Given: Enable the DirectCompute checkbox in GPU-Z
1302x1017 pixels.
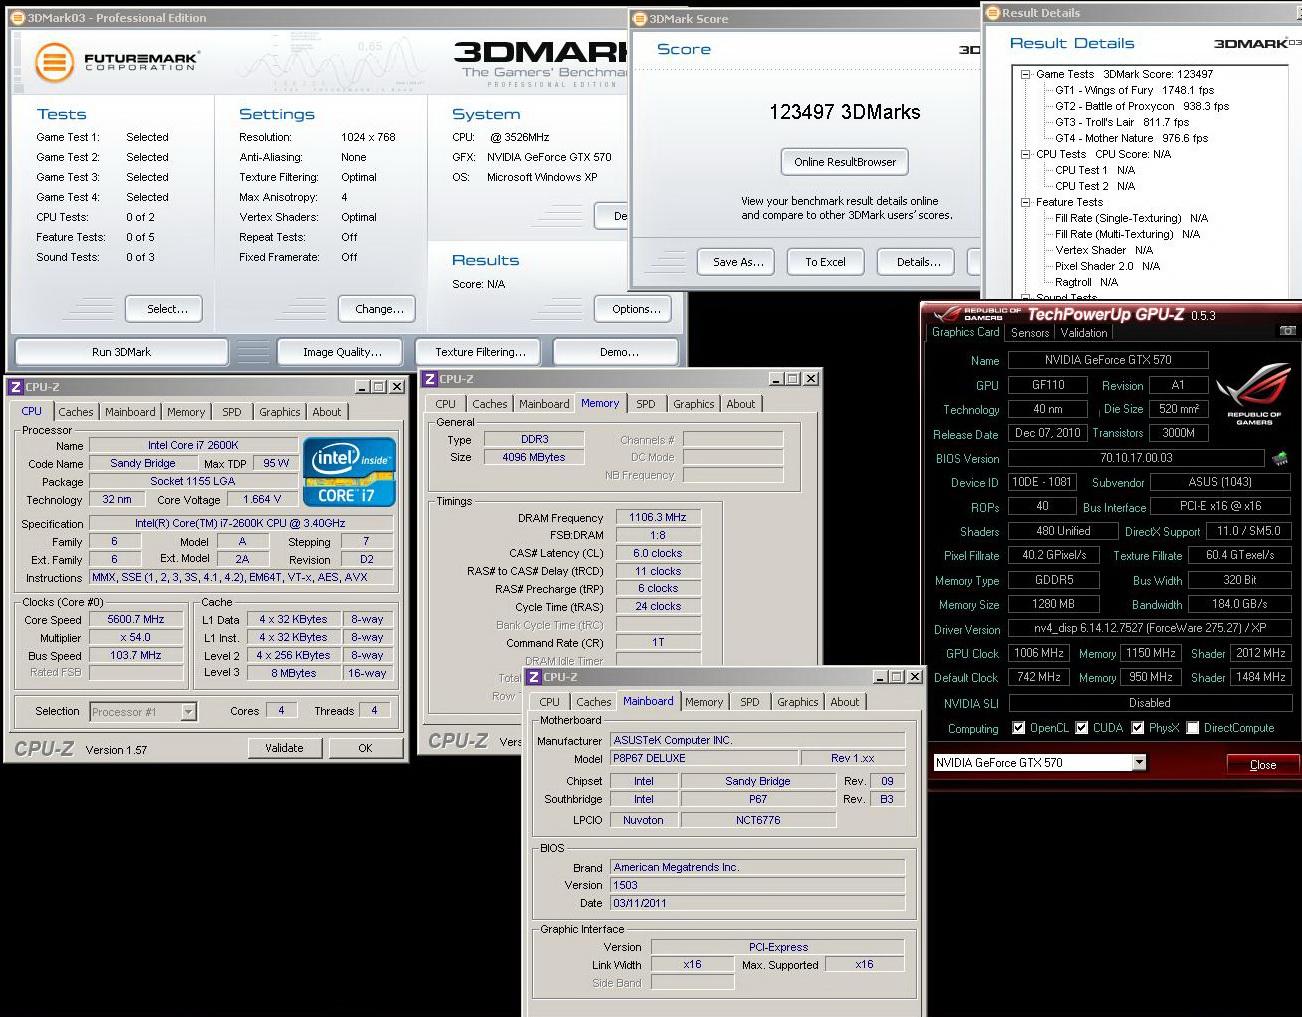Looking at the screenshot, I should point(1192,728).
